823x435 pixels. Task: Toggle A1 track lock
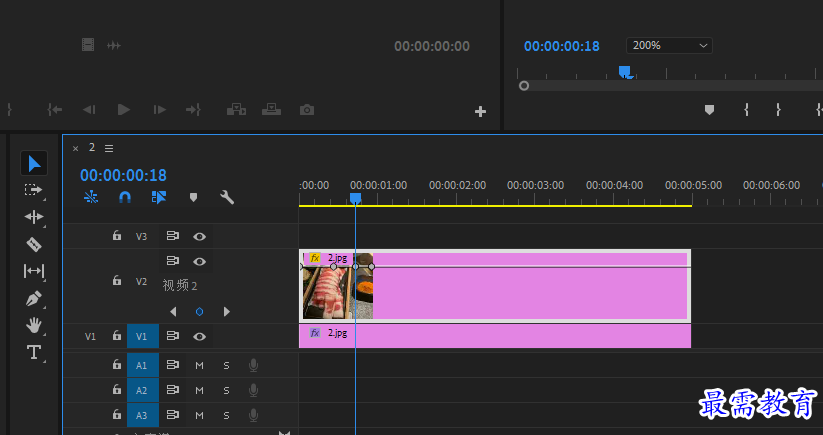pos(117,364)
